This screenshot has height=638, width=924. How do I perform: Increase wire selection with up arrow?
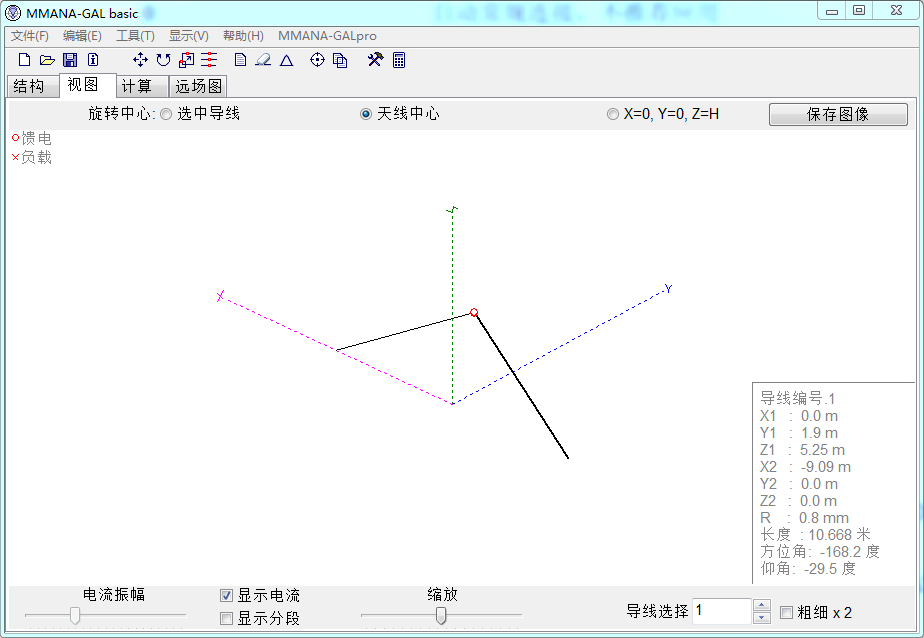(x=762, y=605)
